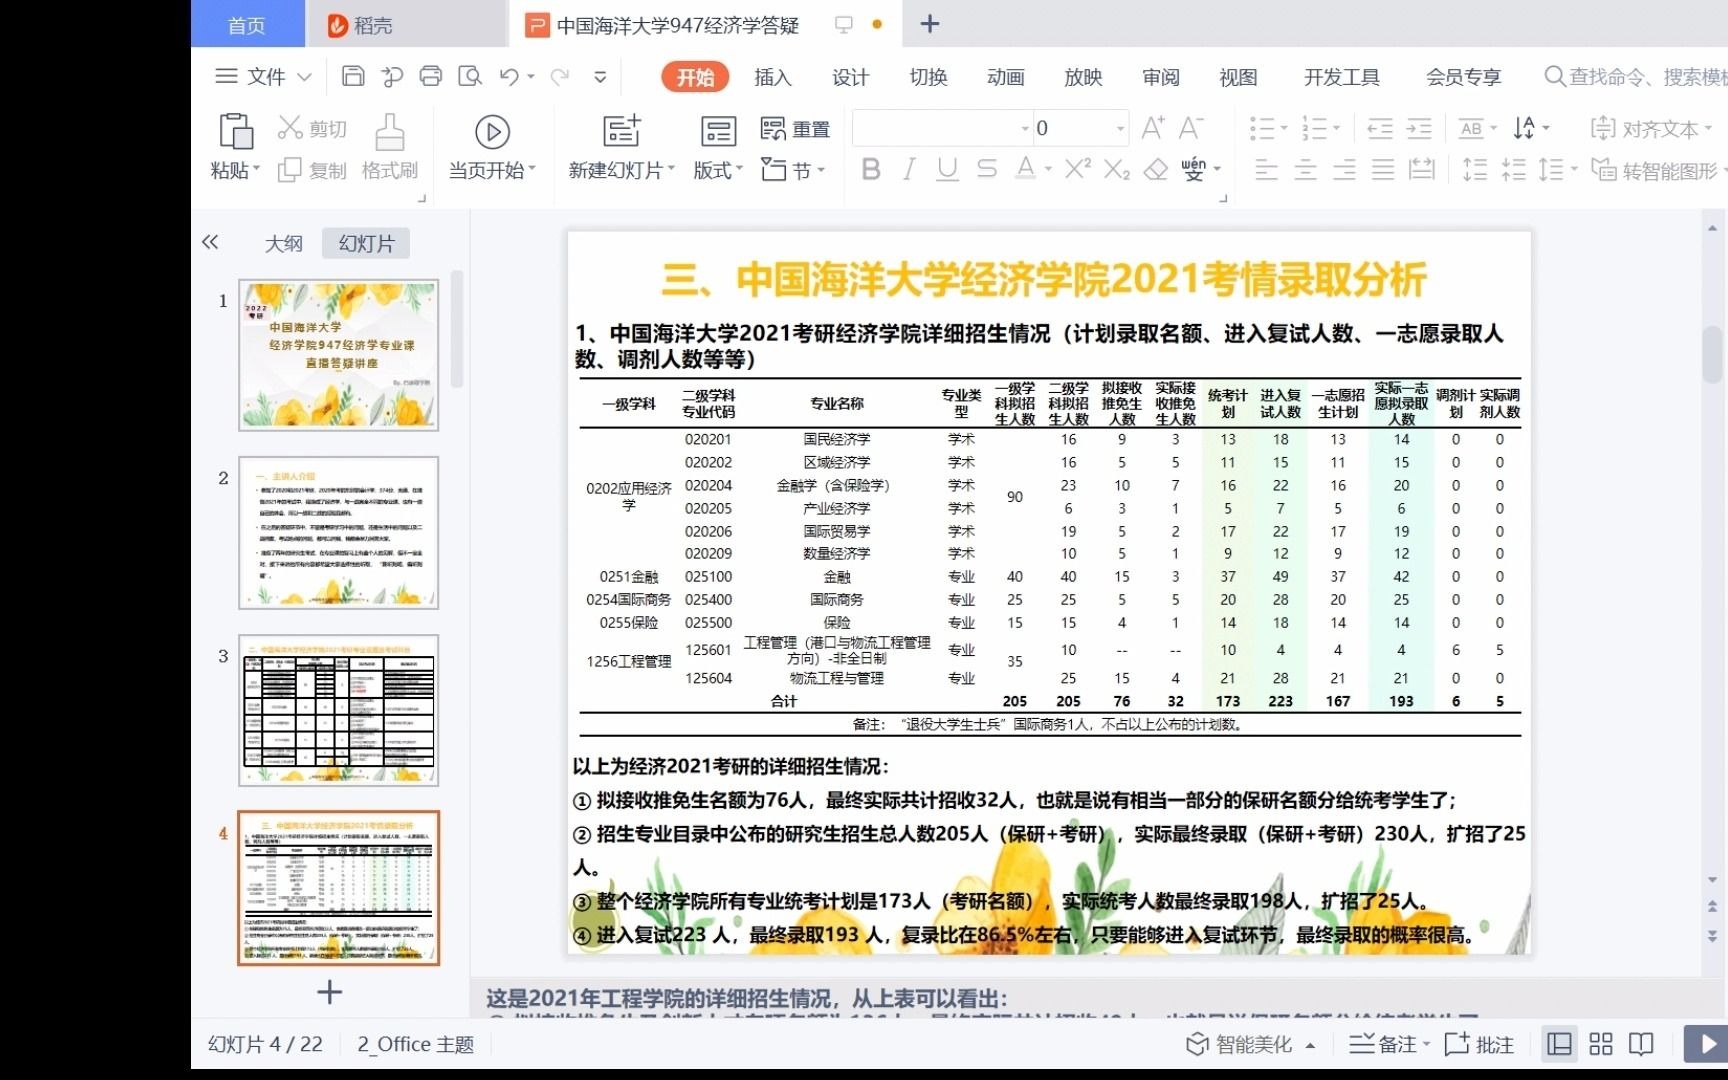Viewport: 1728px width, 1080px height.
Task: Open the font name combo box
Action: 941,128
